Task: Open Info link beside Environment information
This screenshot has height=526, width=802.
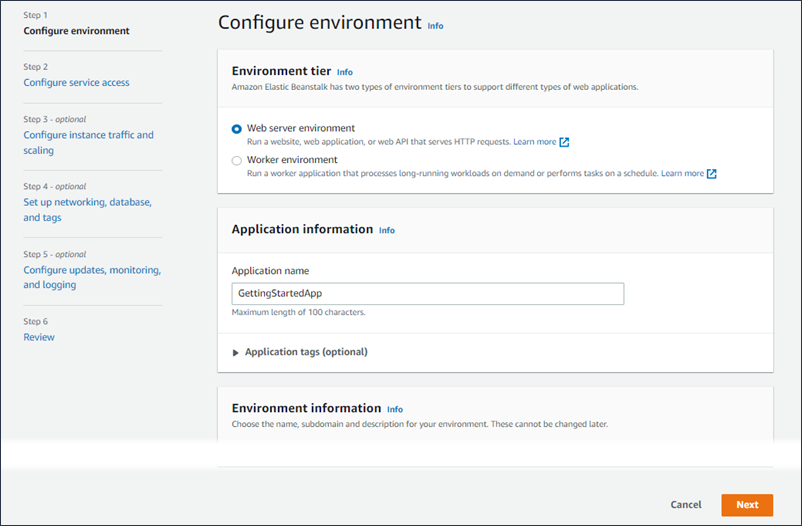Action: point(395,409)
